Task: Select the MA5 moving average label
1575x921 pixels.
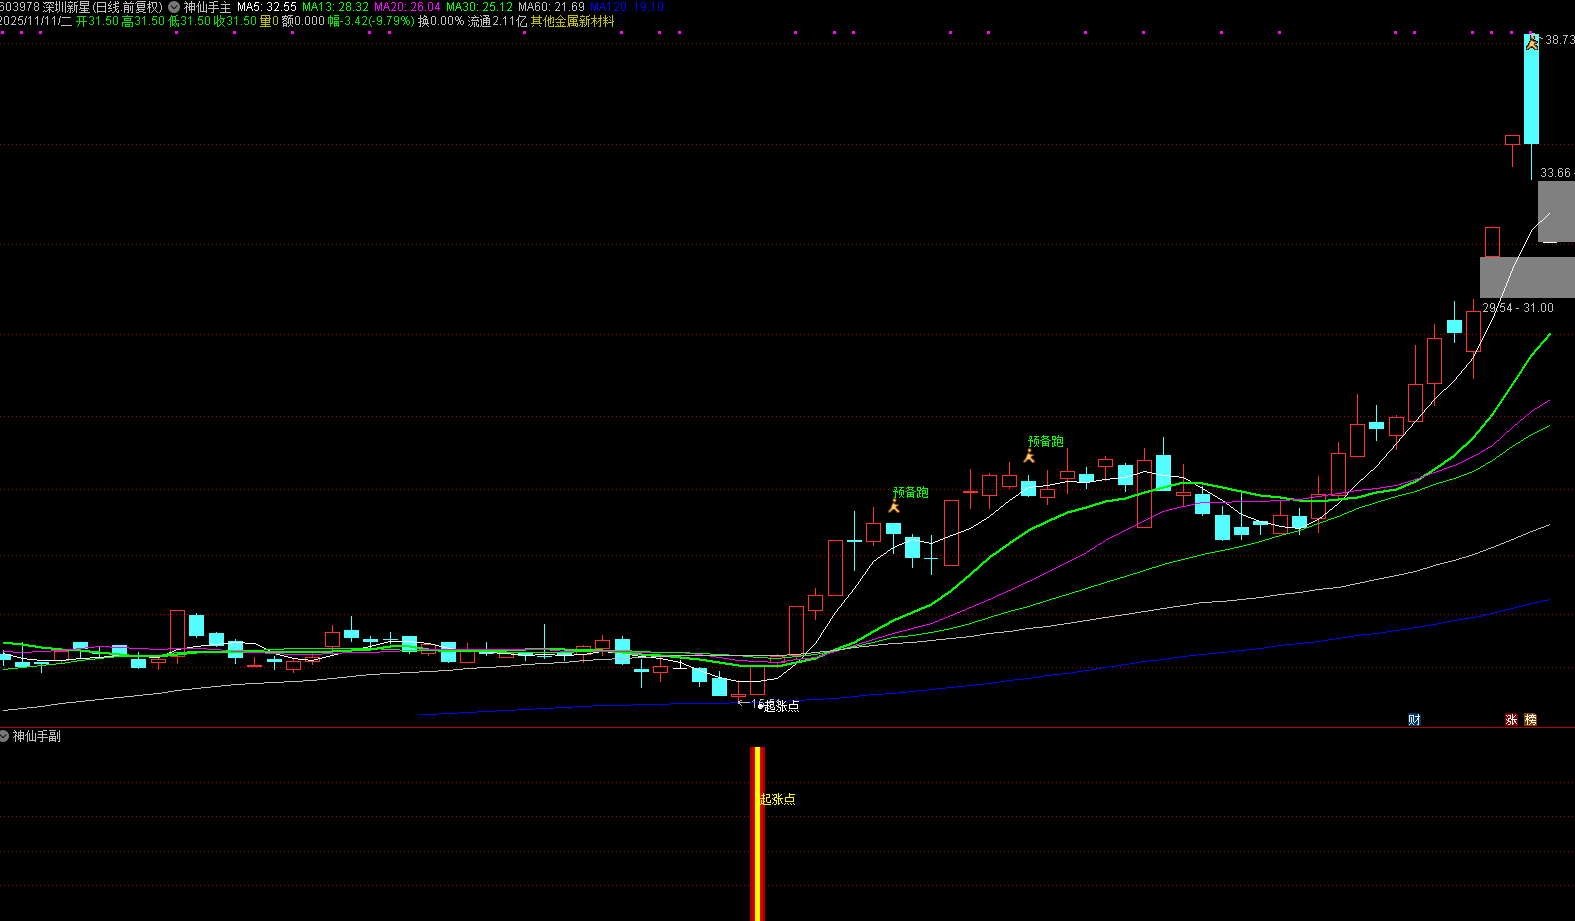Action: tap(266, 7)
